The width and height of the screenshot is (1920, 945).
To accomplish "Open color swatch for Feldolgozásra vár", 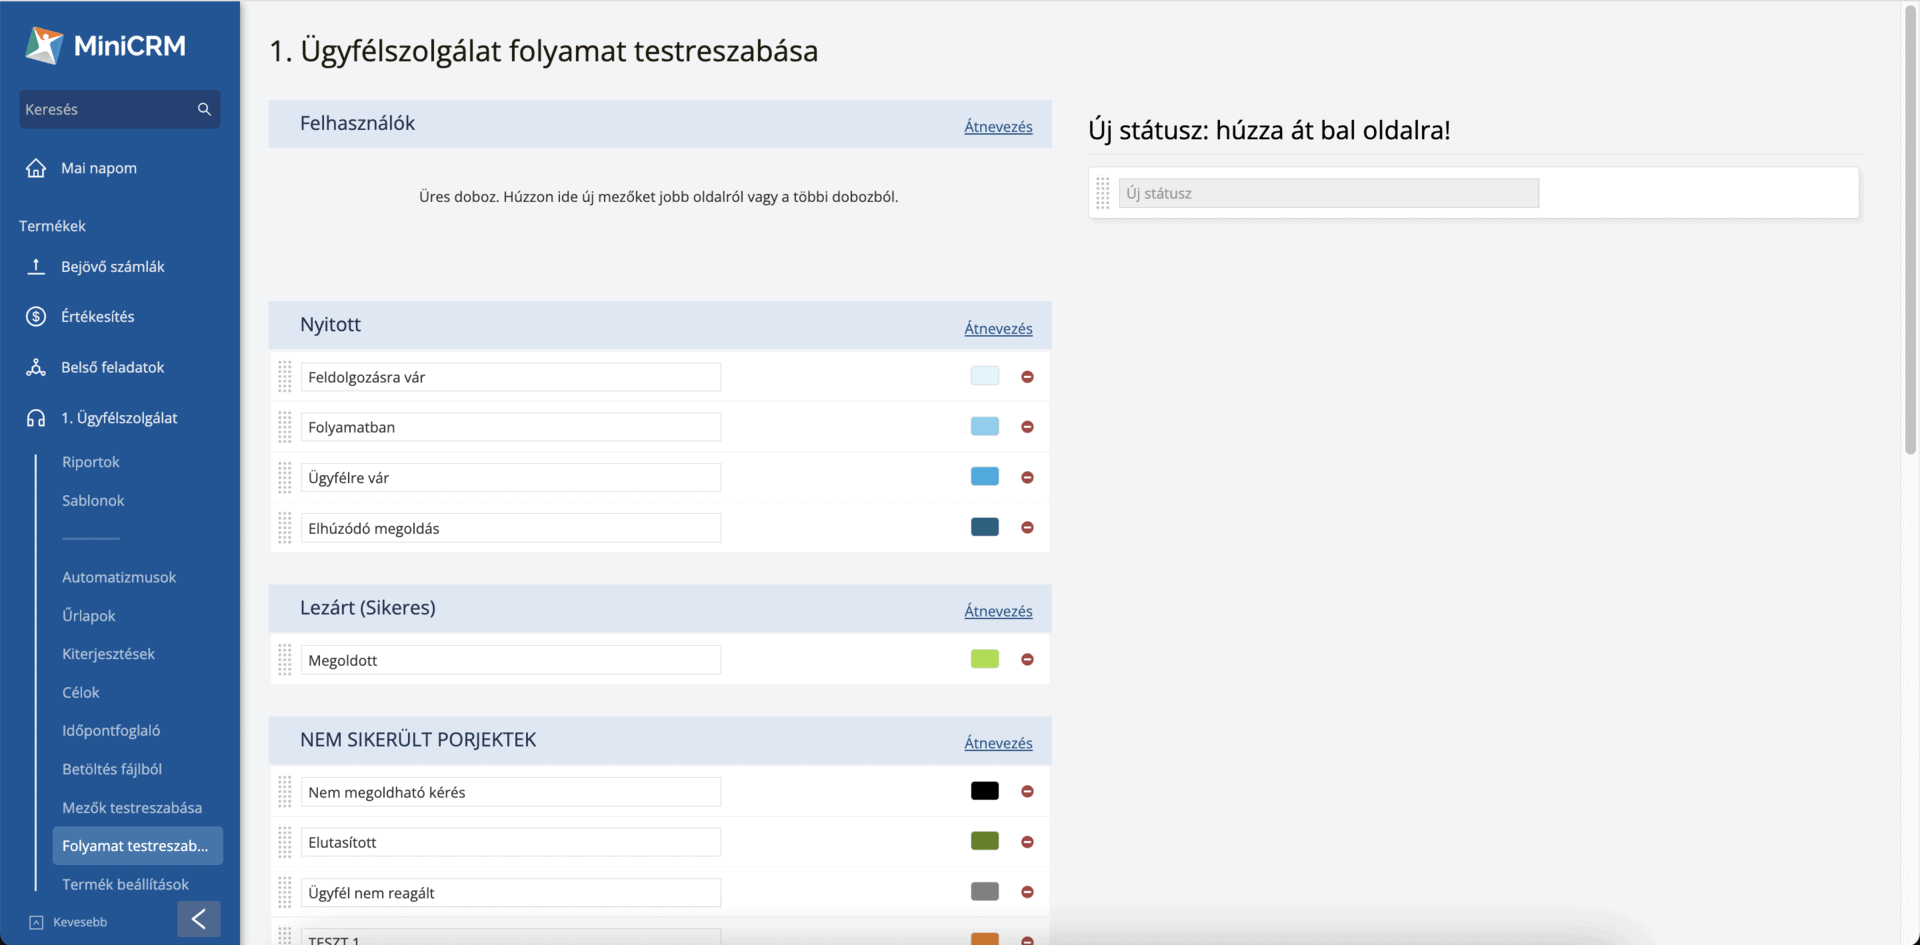I will (x=985, y=376).
